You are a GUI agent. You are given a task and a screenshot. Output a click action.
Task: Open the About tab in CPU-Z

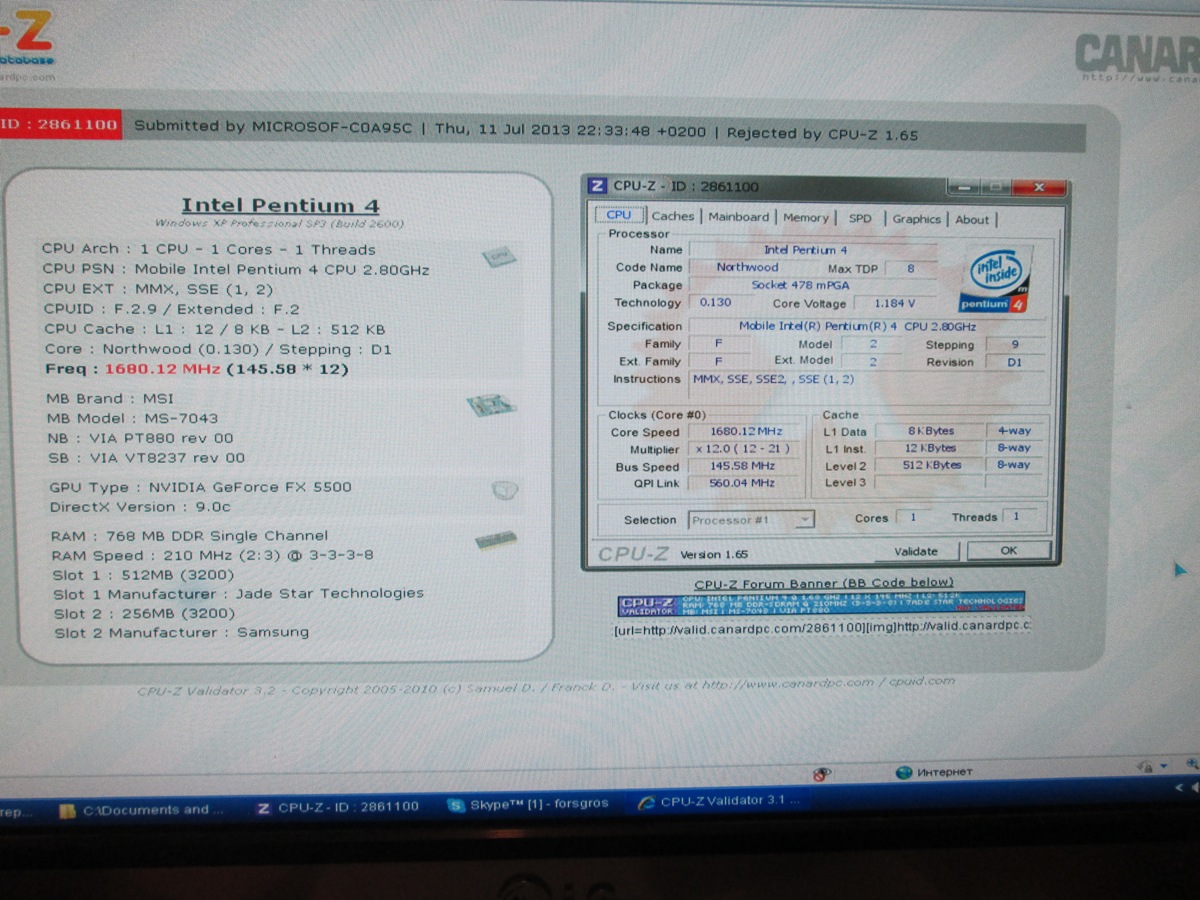(972, 220)
